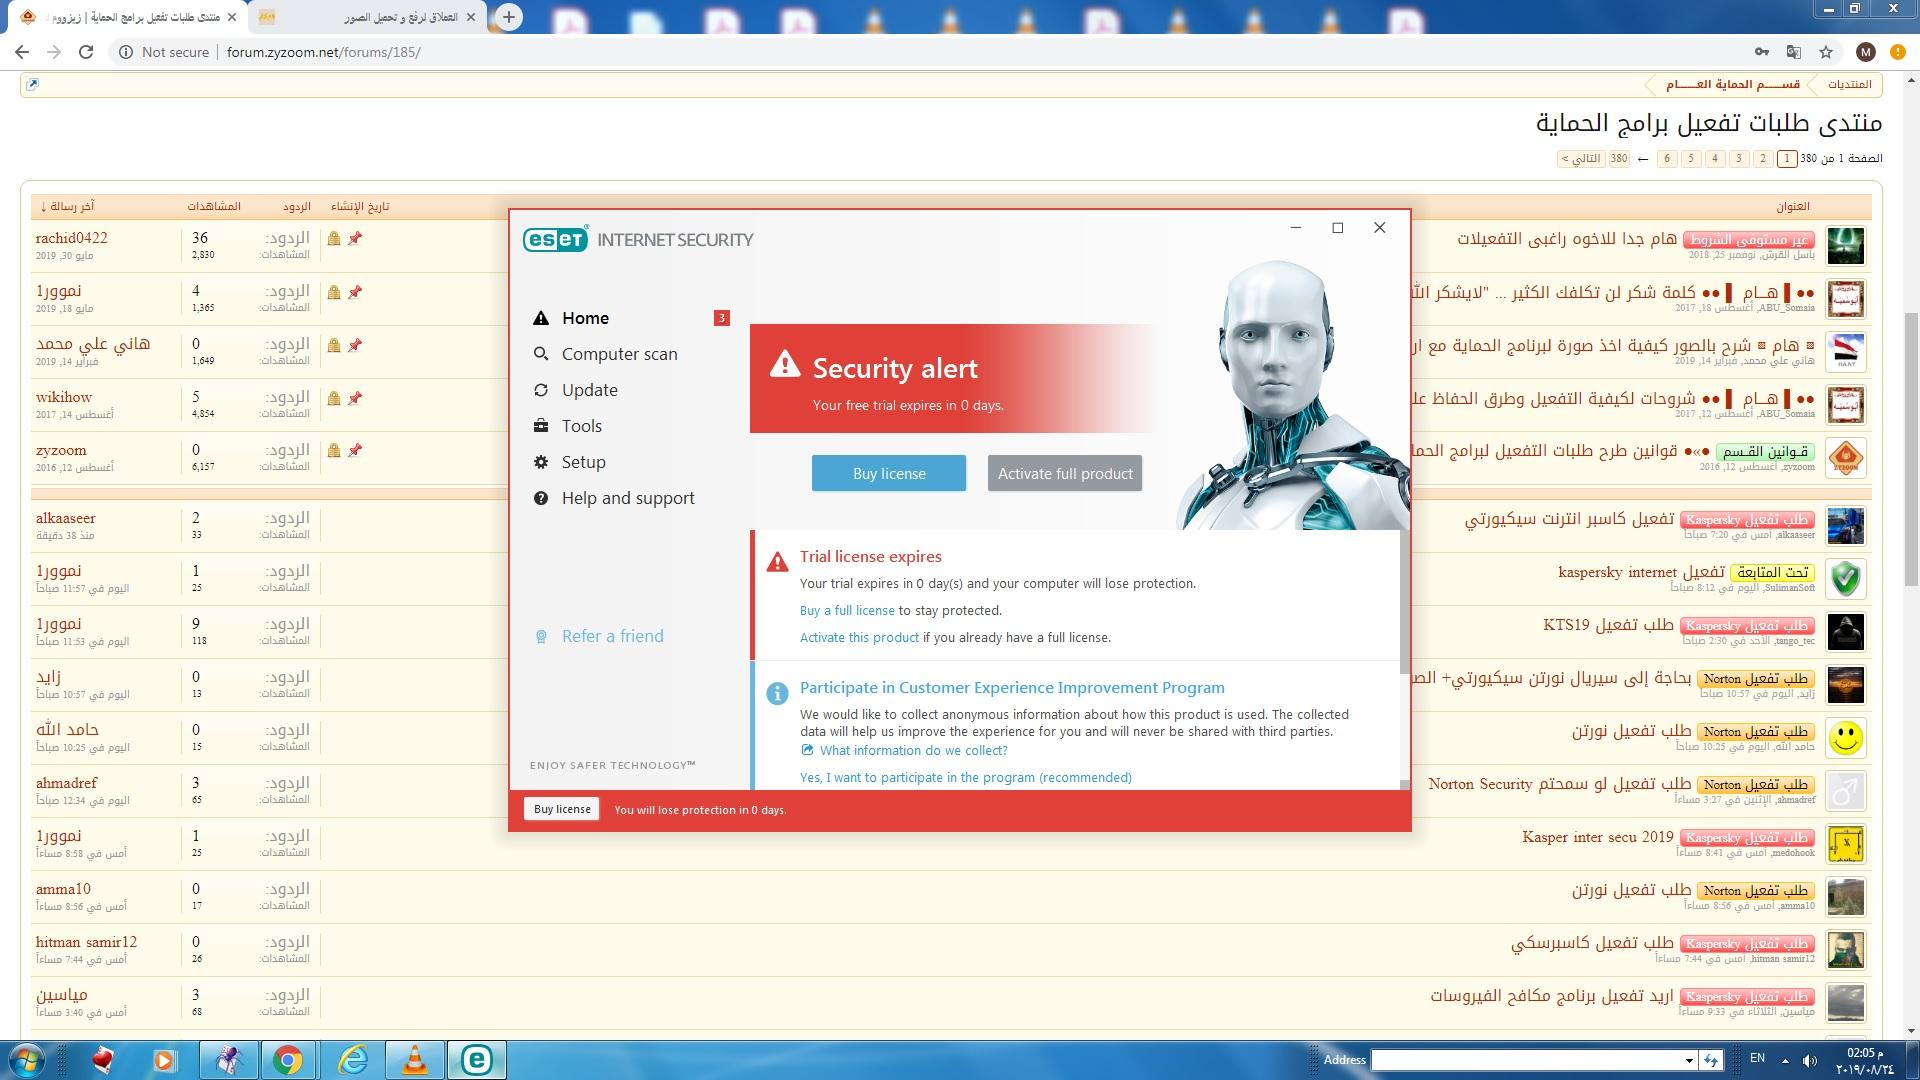Click the browser address bar URL
This screenshot has width=1920, height=1080.
[323, 52]
